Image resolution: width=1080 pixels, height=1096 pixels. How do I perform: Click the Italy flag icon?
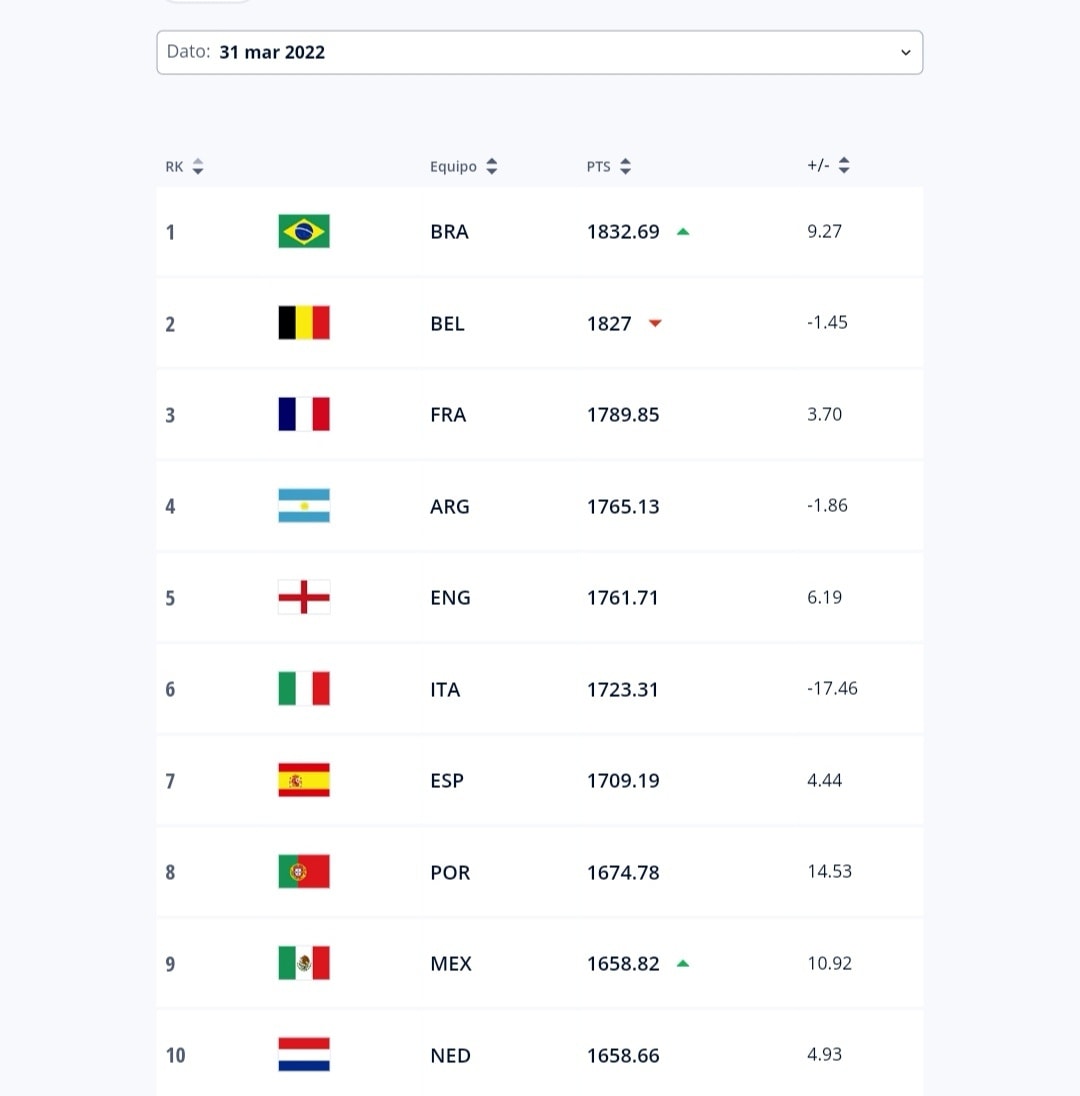(x=304, y=689)
